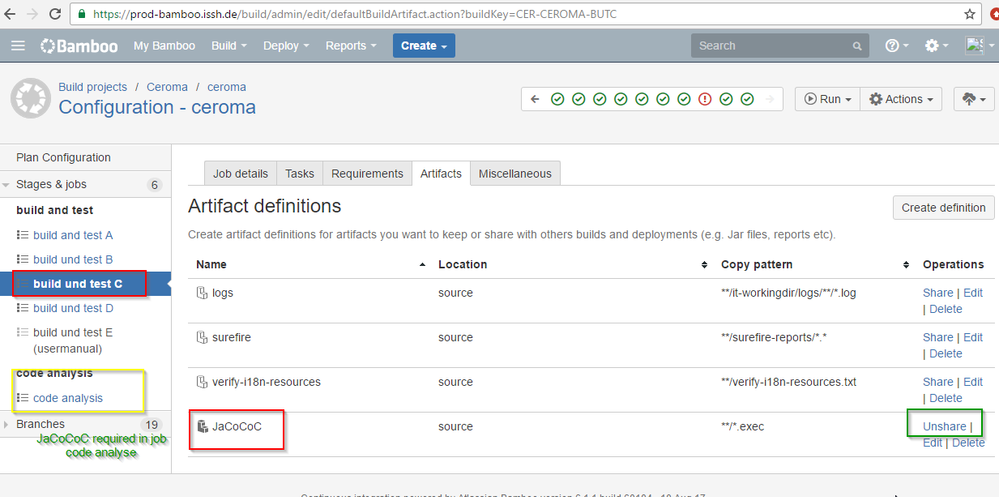Click the browser forward arrow

[34, 13]
